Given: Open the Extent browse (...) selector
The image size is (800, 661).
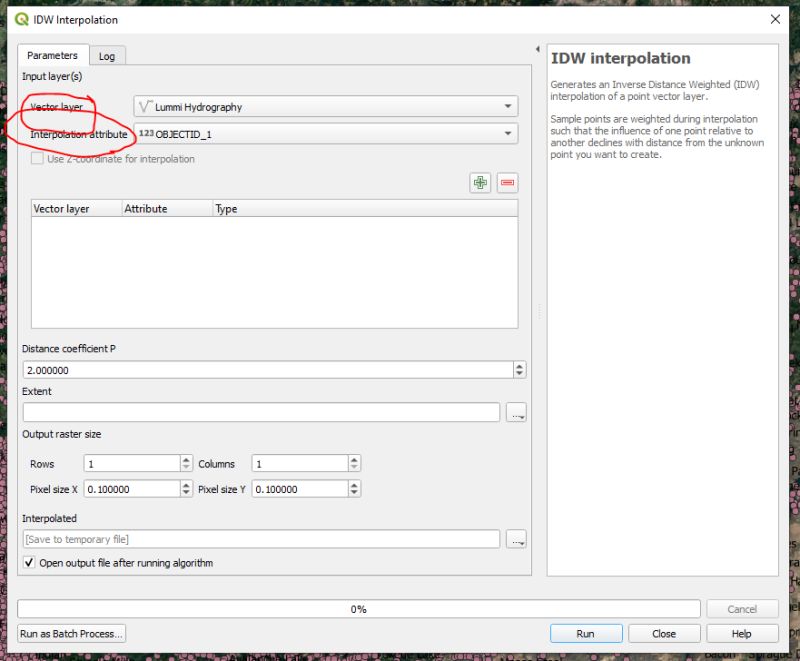Looking at the screenshot, I should 517,411.
